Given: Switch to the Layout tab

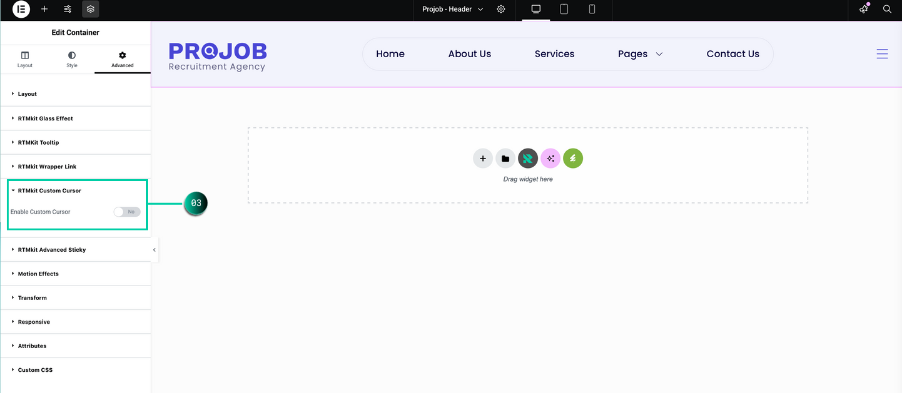Looking at the screenshot, I should click(x=25, y=59).
